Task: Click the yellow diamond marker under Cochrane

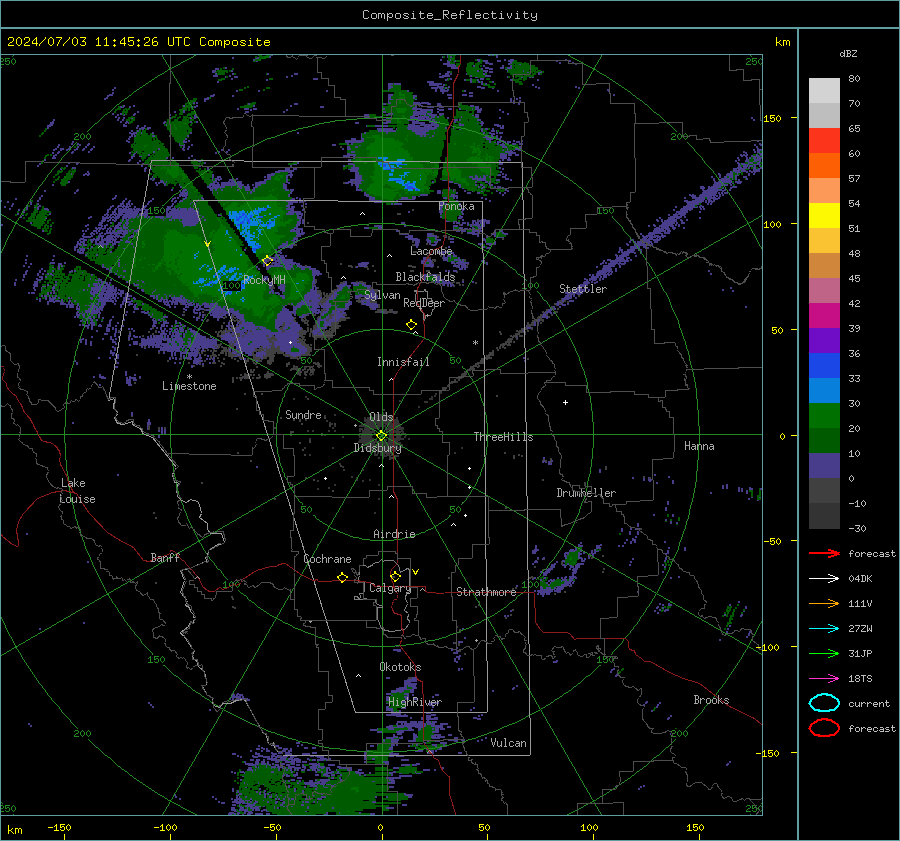Action: click(x=342, y=577)
